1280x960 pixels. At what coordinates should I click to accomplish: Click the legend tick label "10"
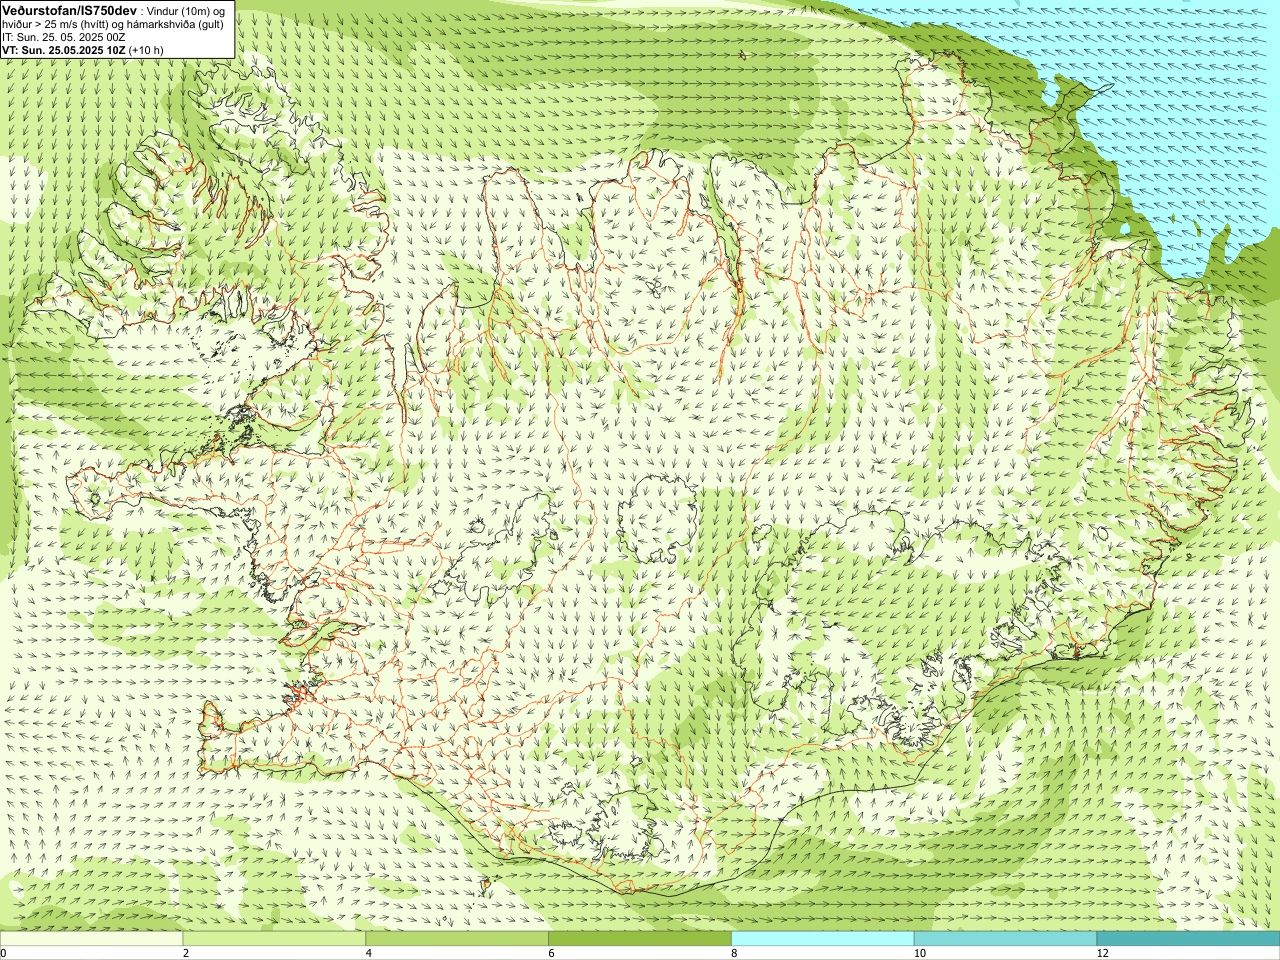(920, 953)
